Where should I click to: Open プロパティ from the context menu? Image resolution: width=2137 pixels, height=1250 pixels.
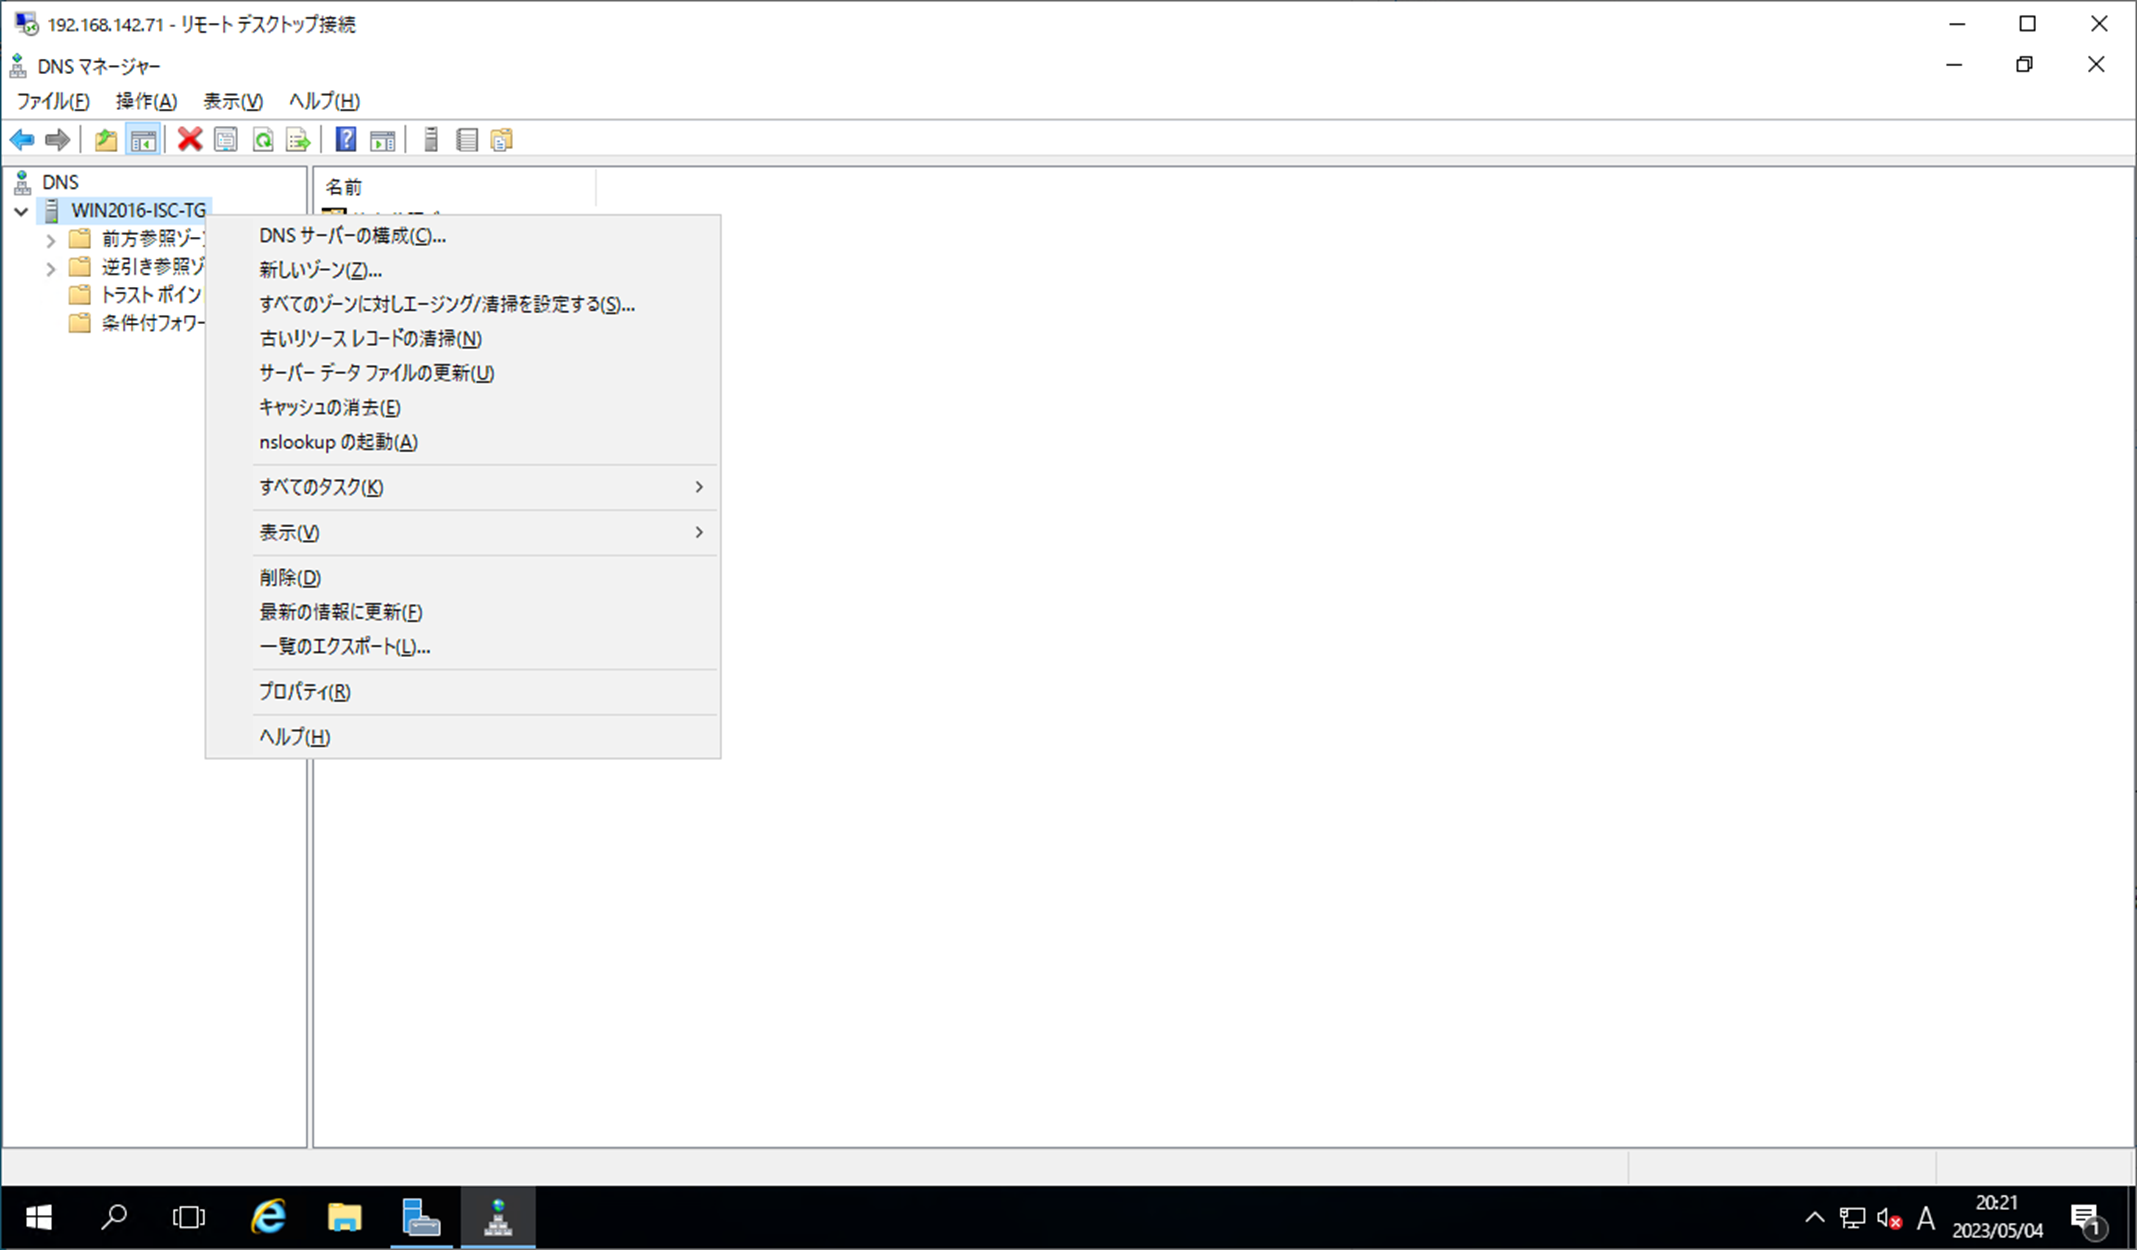pos(304,692)
